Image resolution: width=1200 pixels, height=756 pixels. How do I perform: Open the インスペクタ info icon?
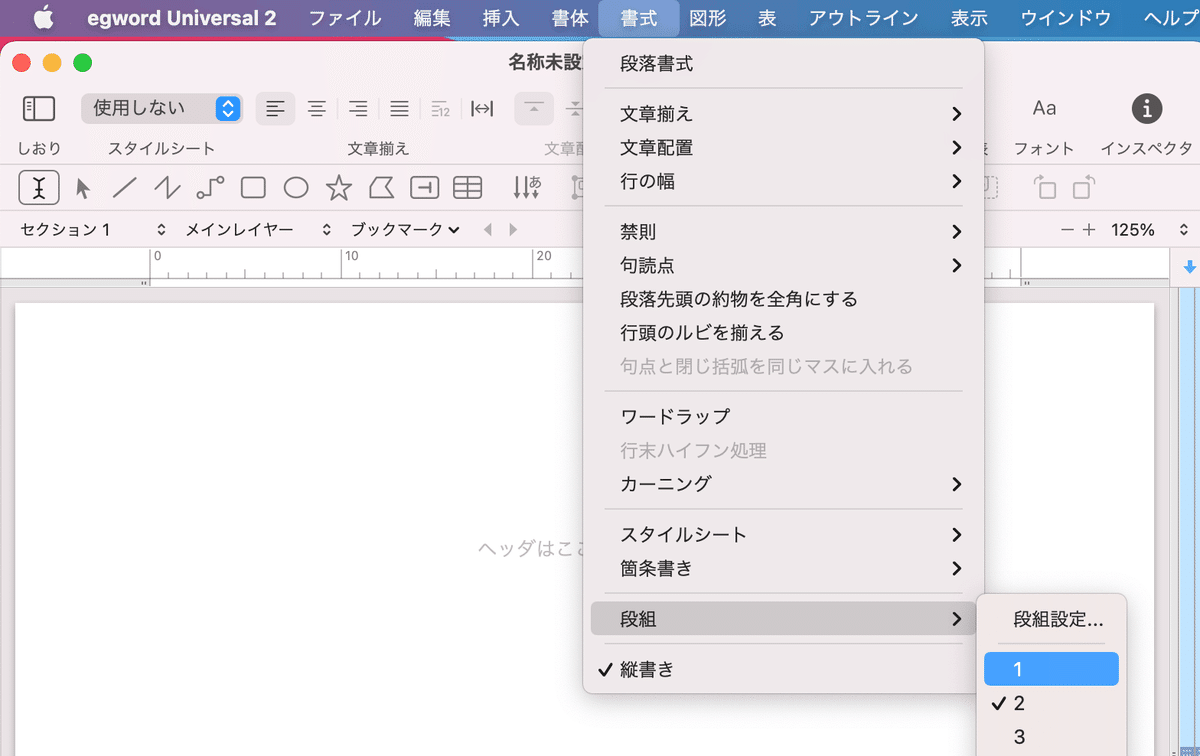(1146, 108)
